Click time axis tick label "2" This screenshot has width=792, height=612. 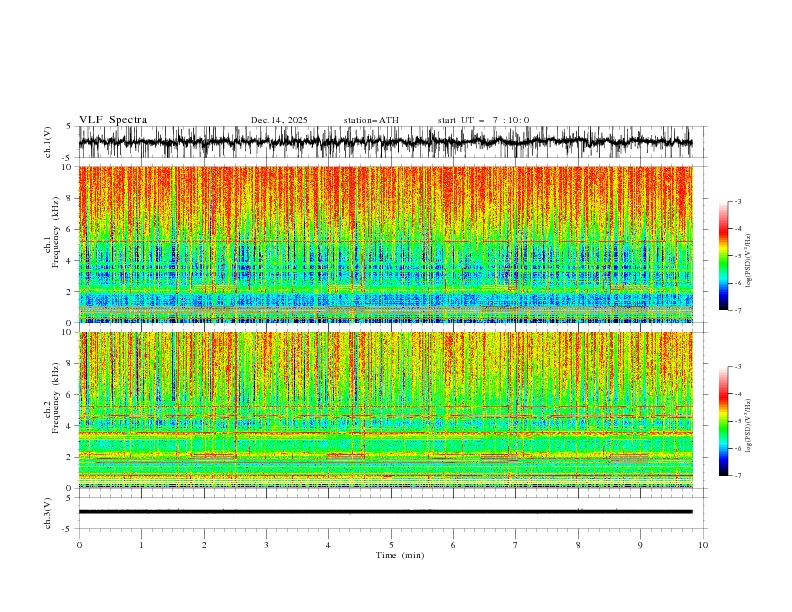coord(204,545)
